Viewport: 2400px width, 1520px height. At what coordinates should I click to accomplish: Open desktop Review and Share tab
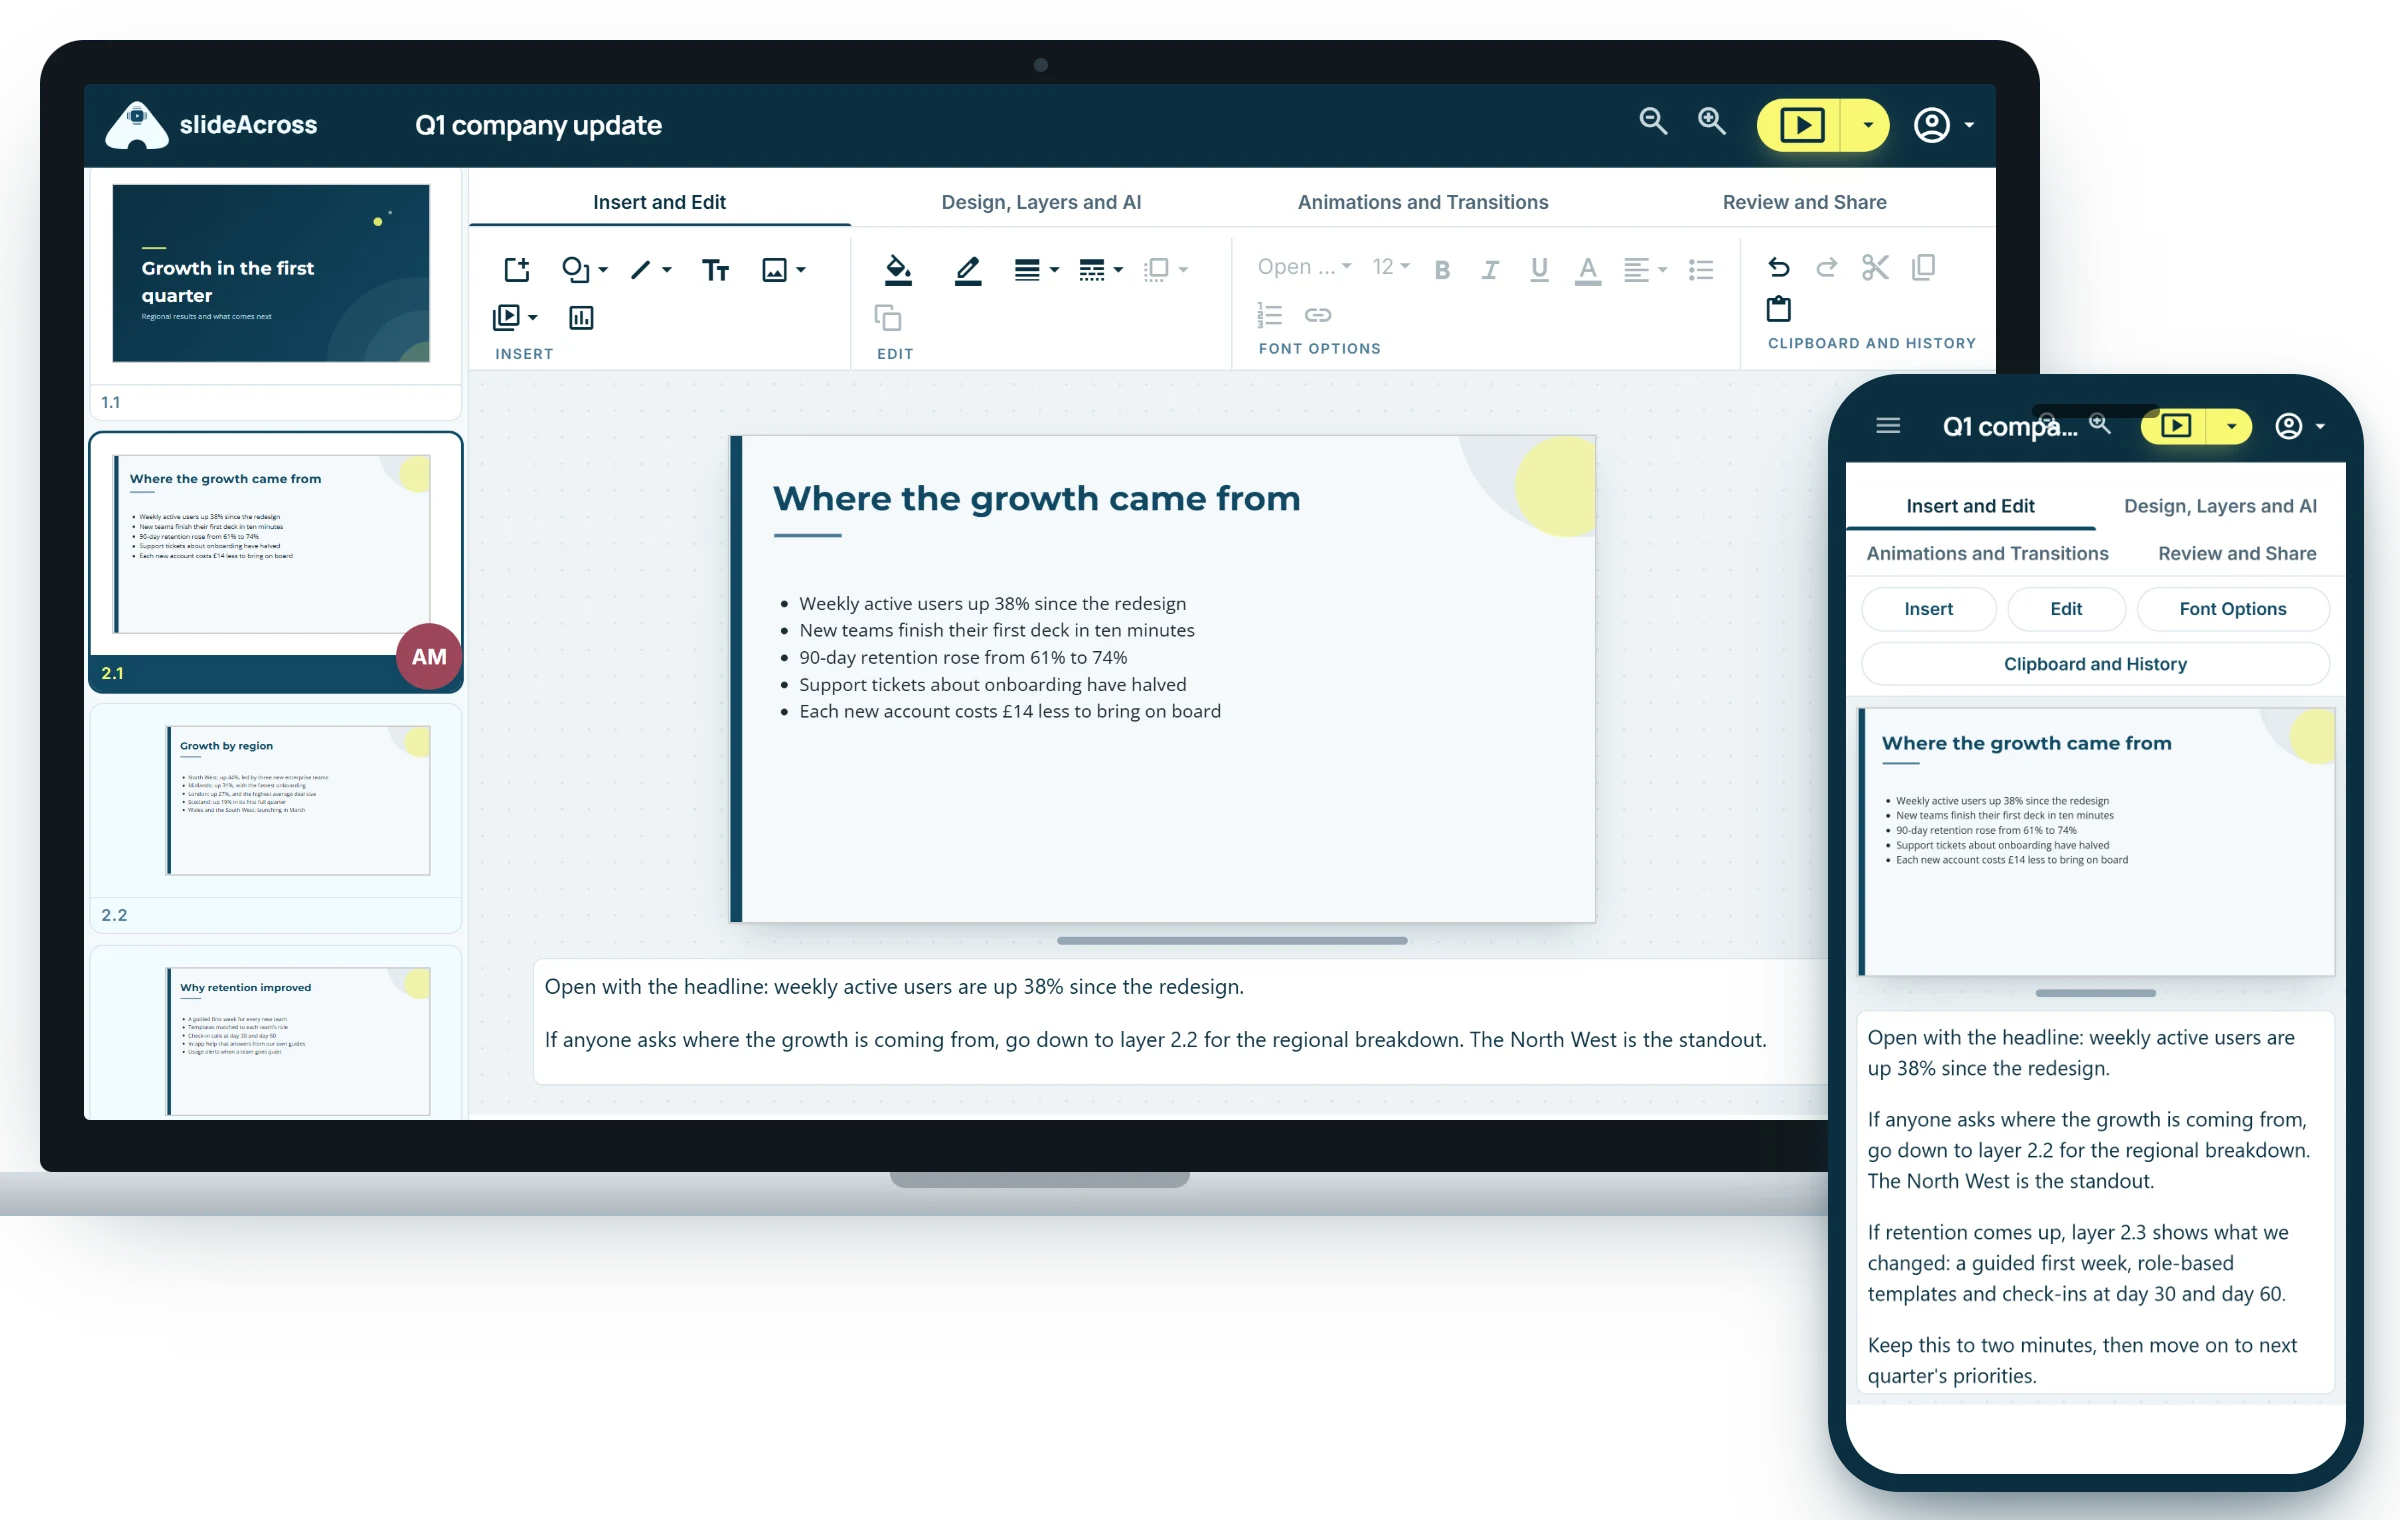(x=1804, y=202)
